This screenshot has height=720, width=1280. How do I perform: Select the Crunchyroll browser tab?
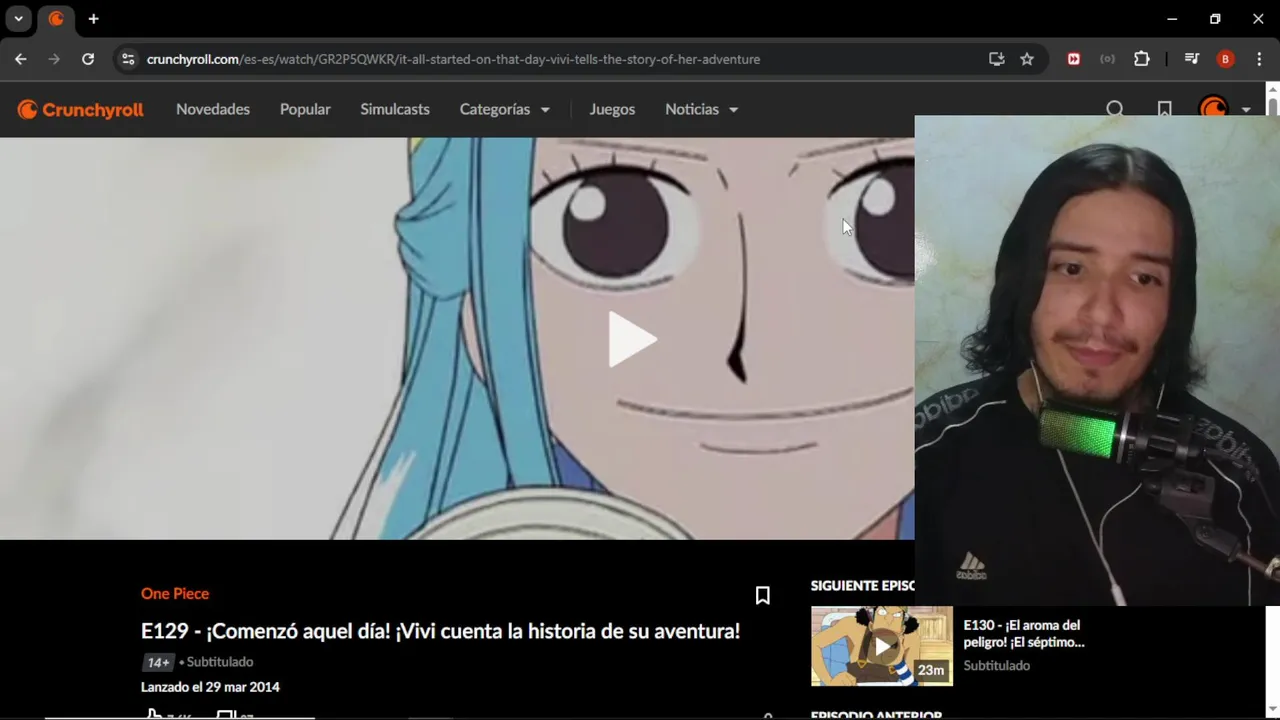coord(57,19)
